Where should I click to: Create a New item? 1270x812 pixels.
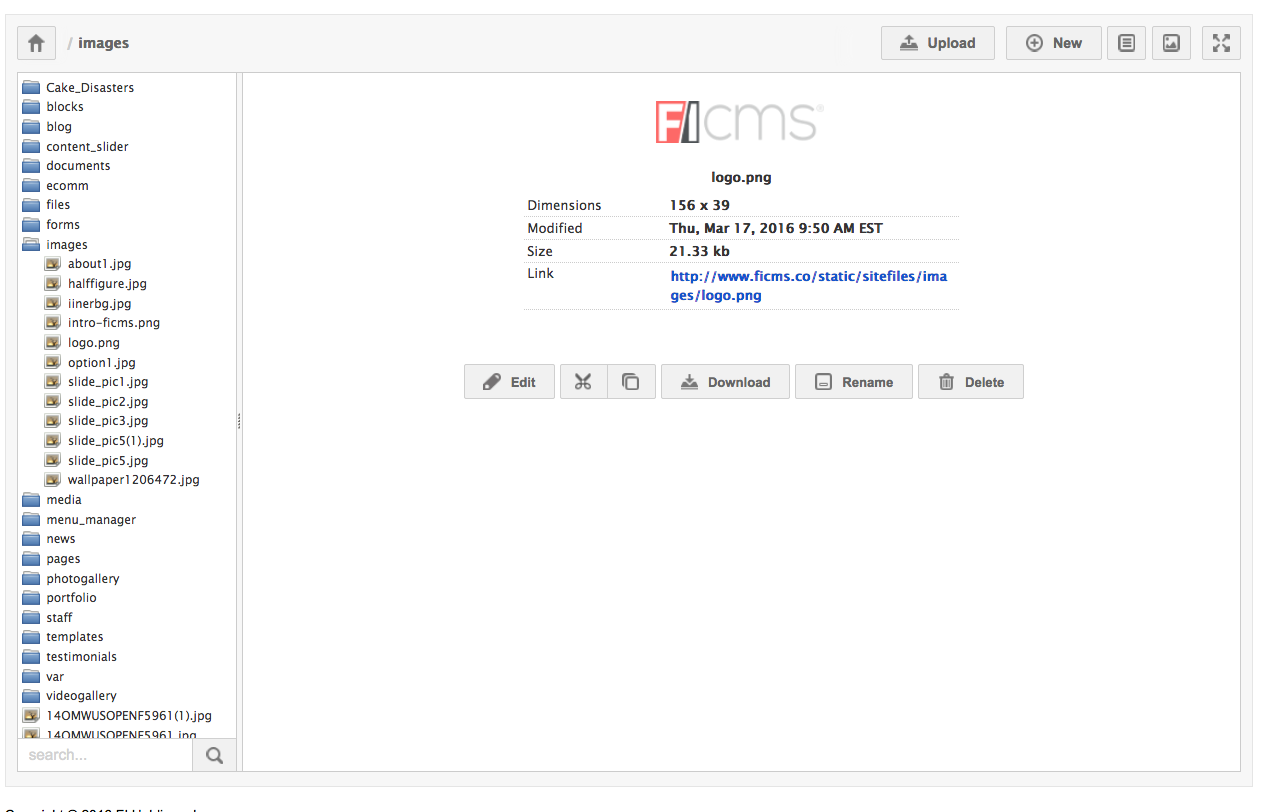pyautogui.click(x=1054, y=43)
